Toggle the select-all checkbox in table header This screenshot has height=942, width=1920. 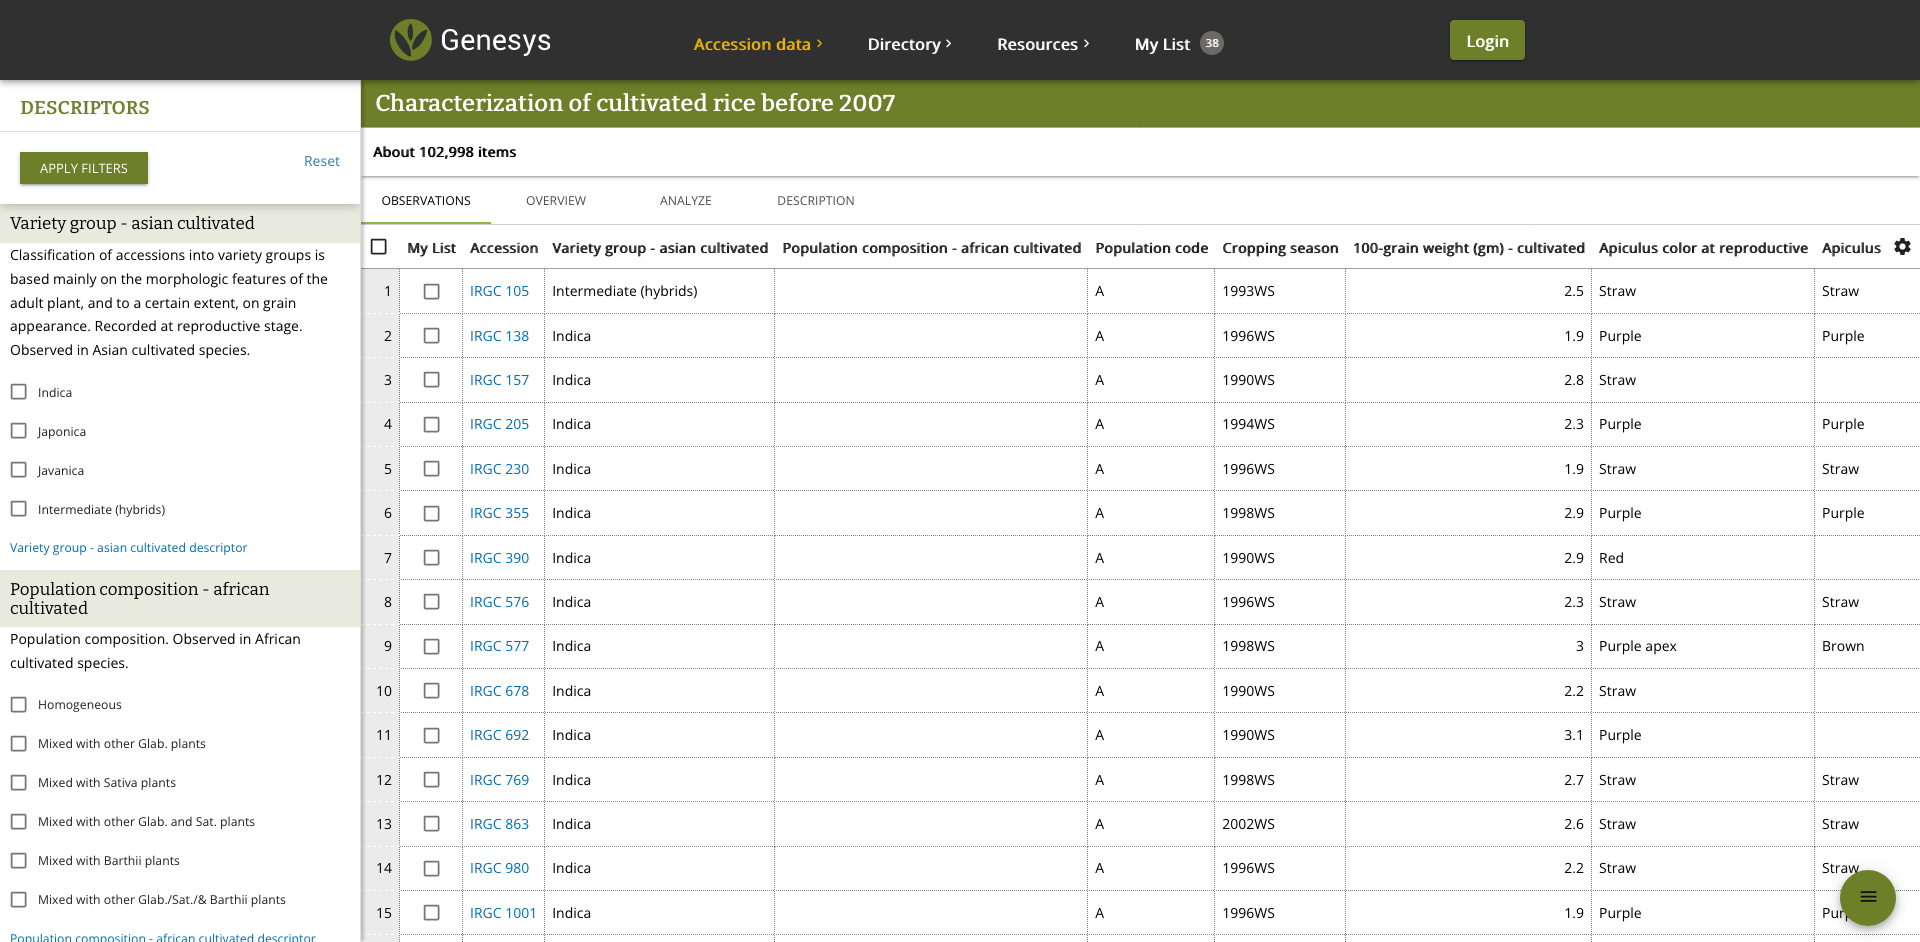pyautogui.click(x=379, y=247)
